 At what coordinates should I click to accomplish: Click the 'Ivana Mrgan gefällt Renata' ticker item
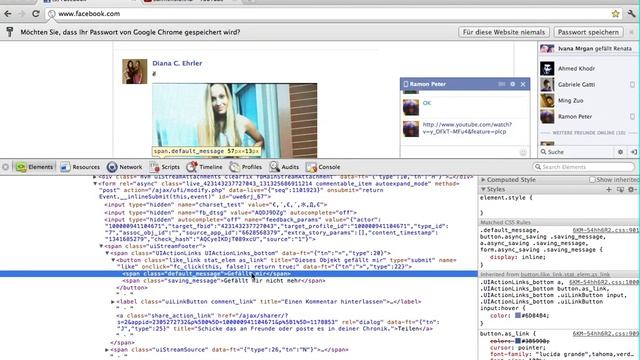pyautogui.click(x=587, y=49)
